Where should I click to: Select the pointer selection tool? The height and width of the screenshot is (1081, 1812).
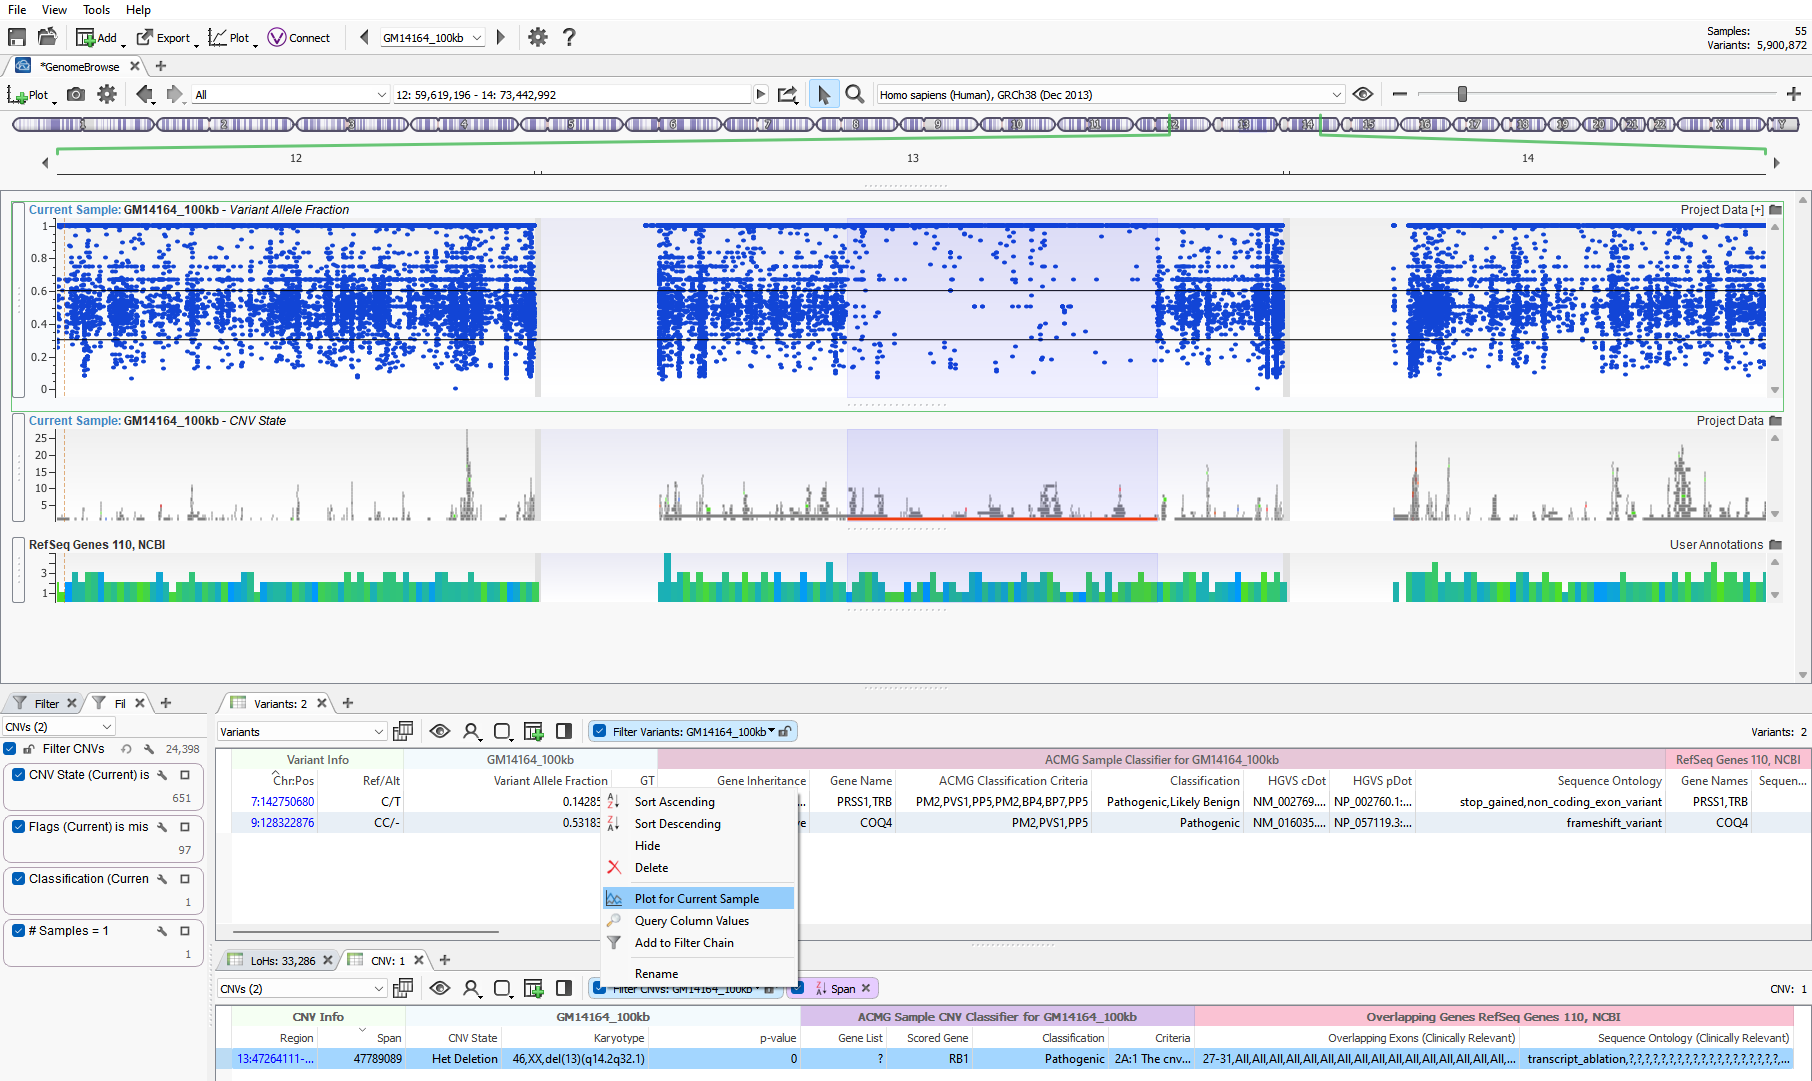click(x=824, y=94)
